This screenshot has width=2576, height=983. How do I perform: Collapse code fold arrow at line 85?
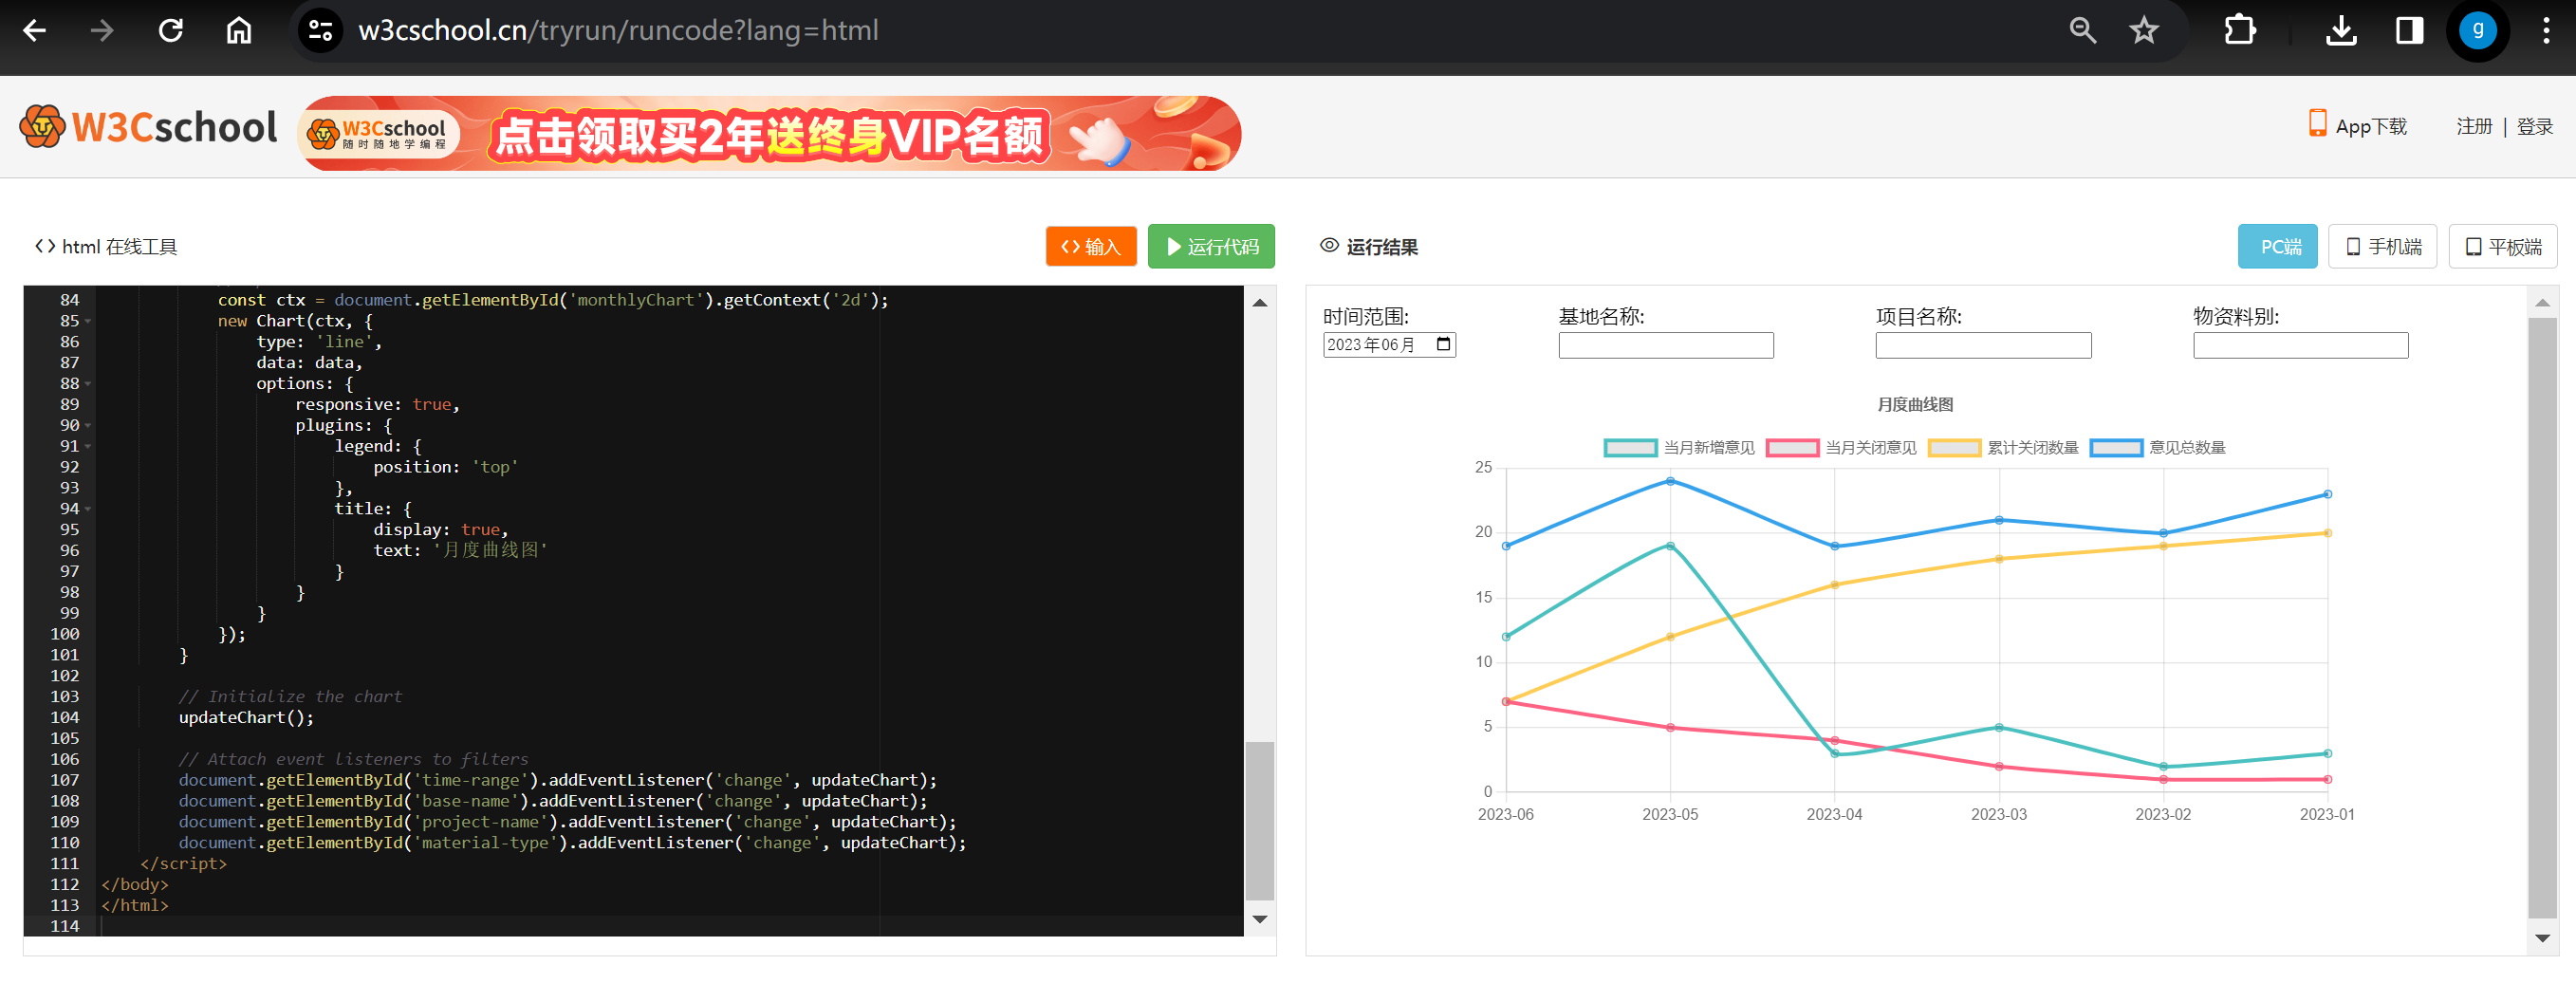88,322
